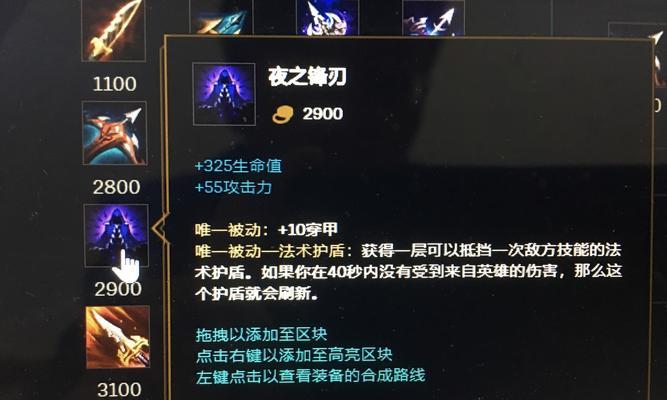Select the golden blade item priced 3100

click(x=118, y=337)
